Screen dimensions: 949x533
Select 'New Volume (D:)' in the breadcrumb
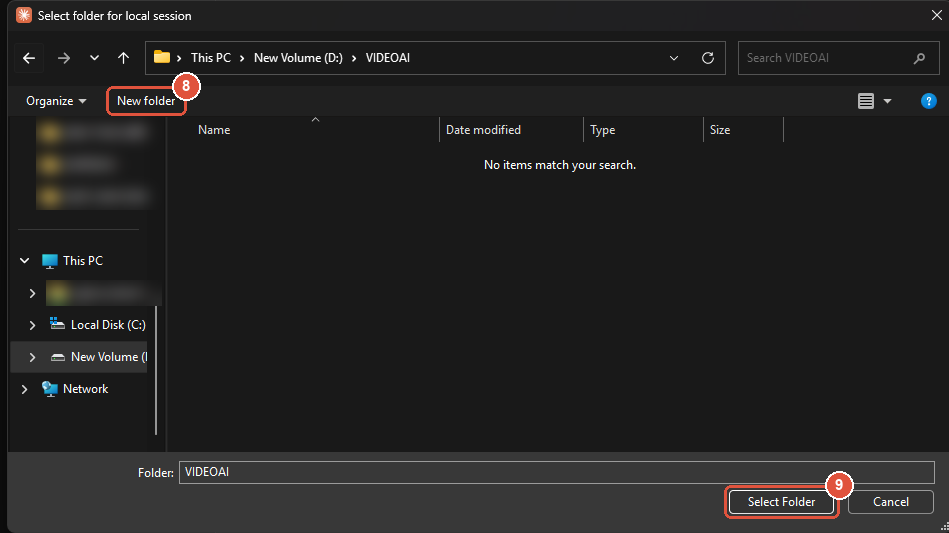click(x=298, y=58)
